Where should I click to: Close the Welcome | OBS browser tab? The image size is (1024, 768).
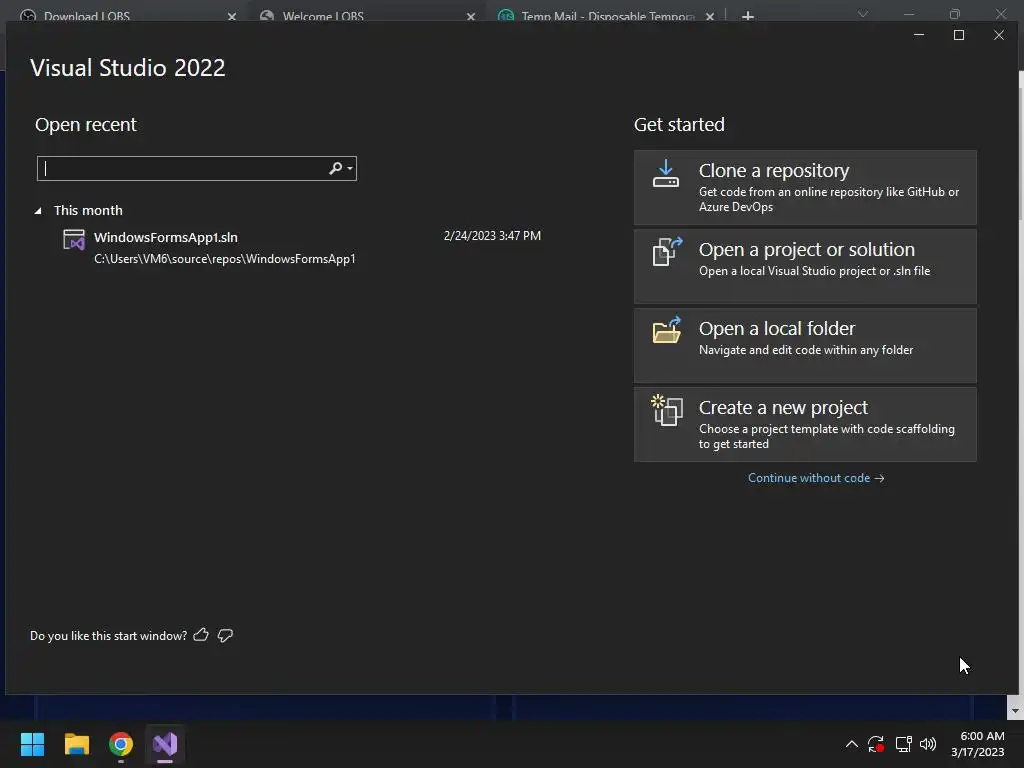[x=471, y=16]
